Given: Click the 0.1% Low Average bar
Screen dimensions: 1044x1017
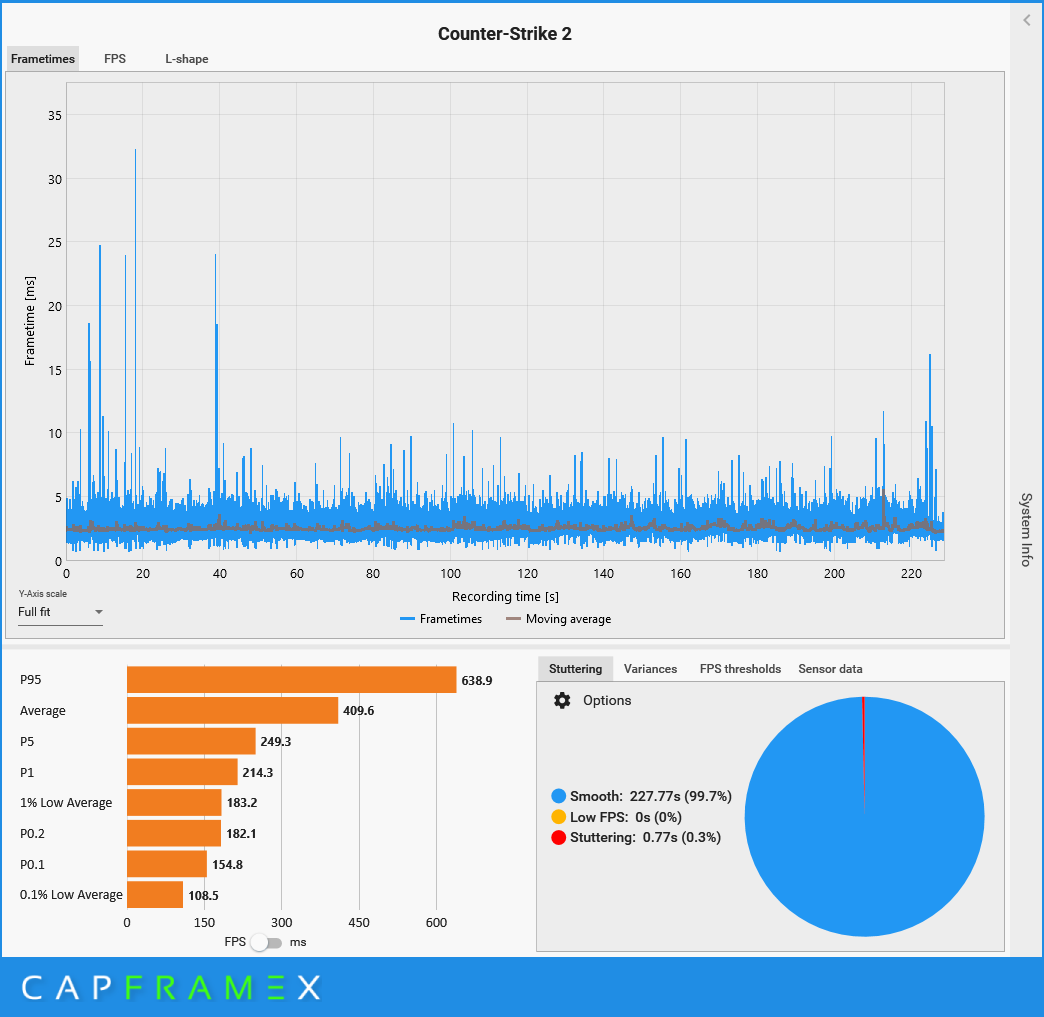Looking at the screenshot, I should [155, 894].
